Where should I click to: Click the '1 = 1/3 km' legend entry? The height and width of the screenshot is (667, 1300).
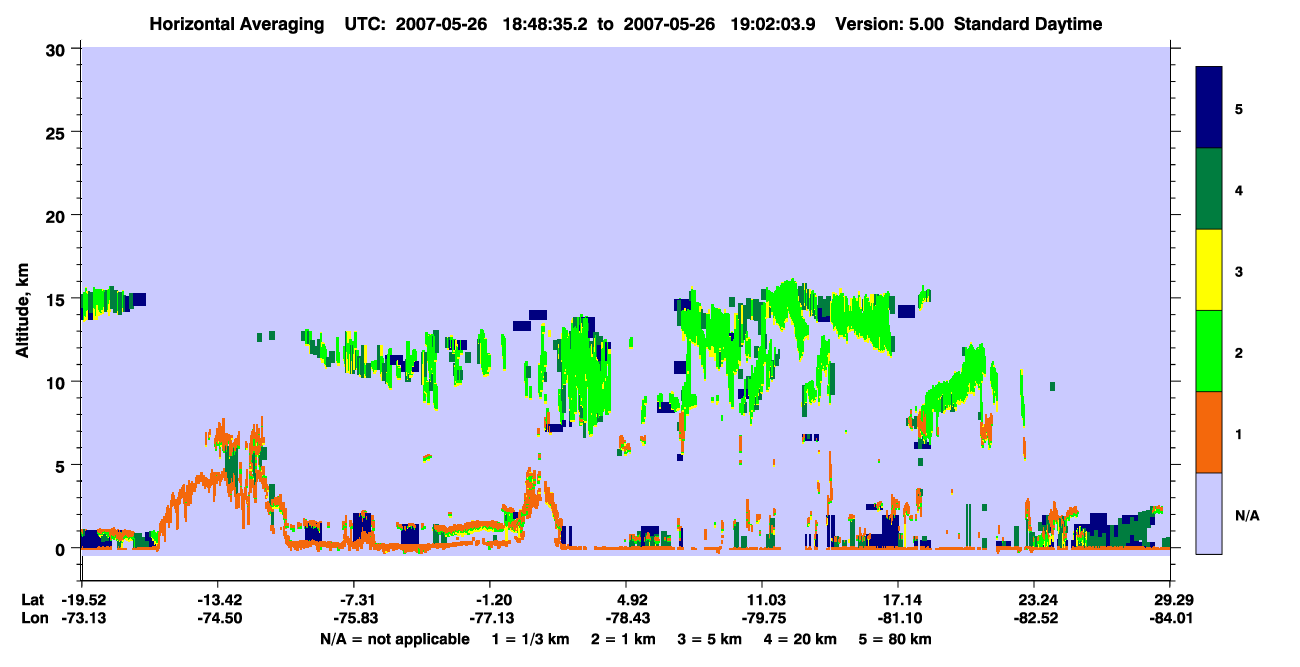tap(531, 639)
